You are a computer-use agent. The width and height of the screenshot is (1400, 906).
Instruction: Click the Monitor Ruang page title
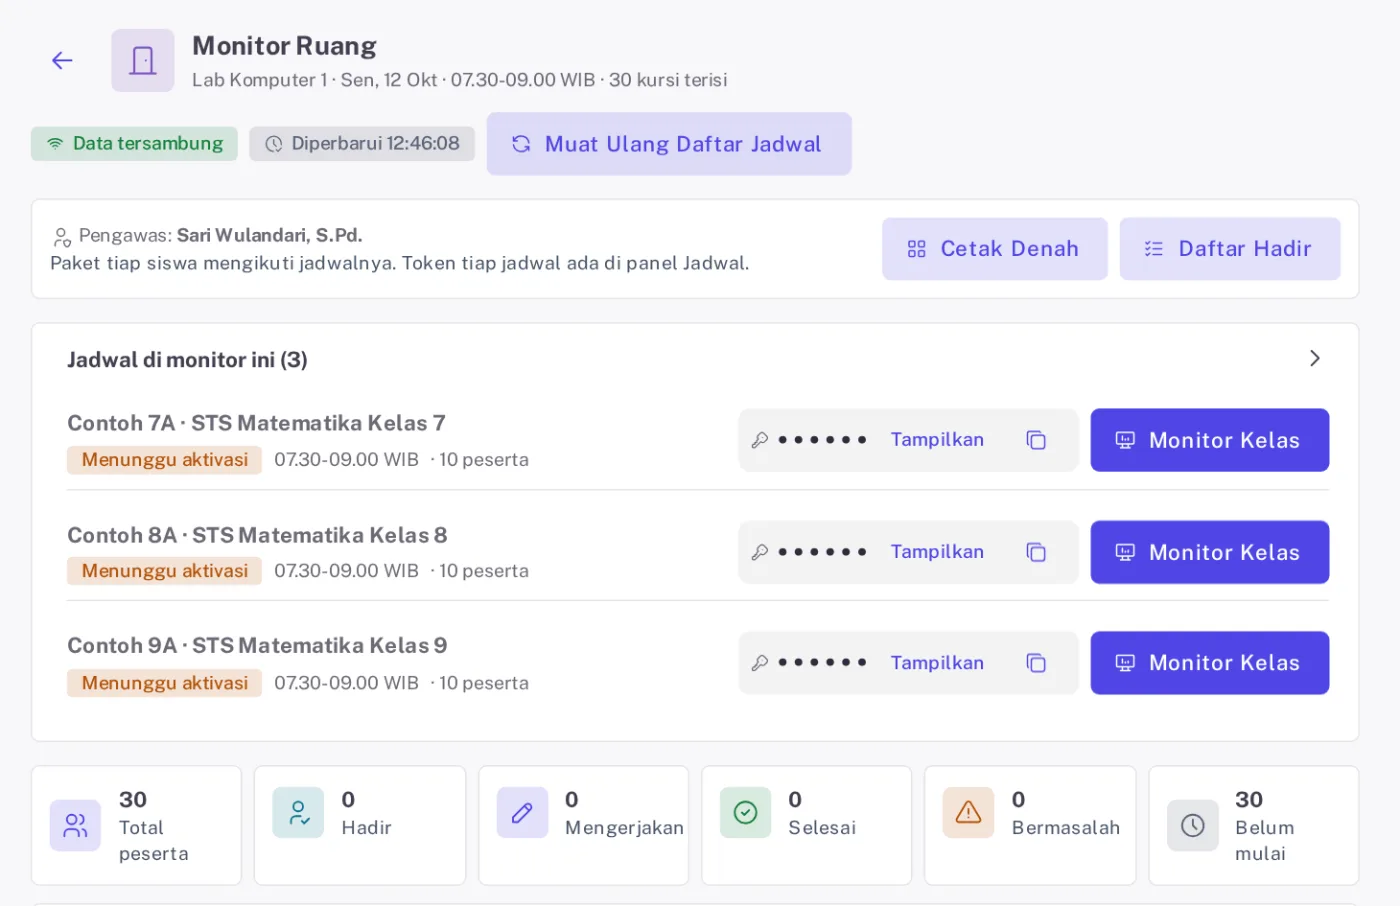click(x=284, y=46)
